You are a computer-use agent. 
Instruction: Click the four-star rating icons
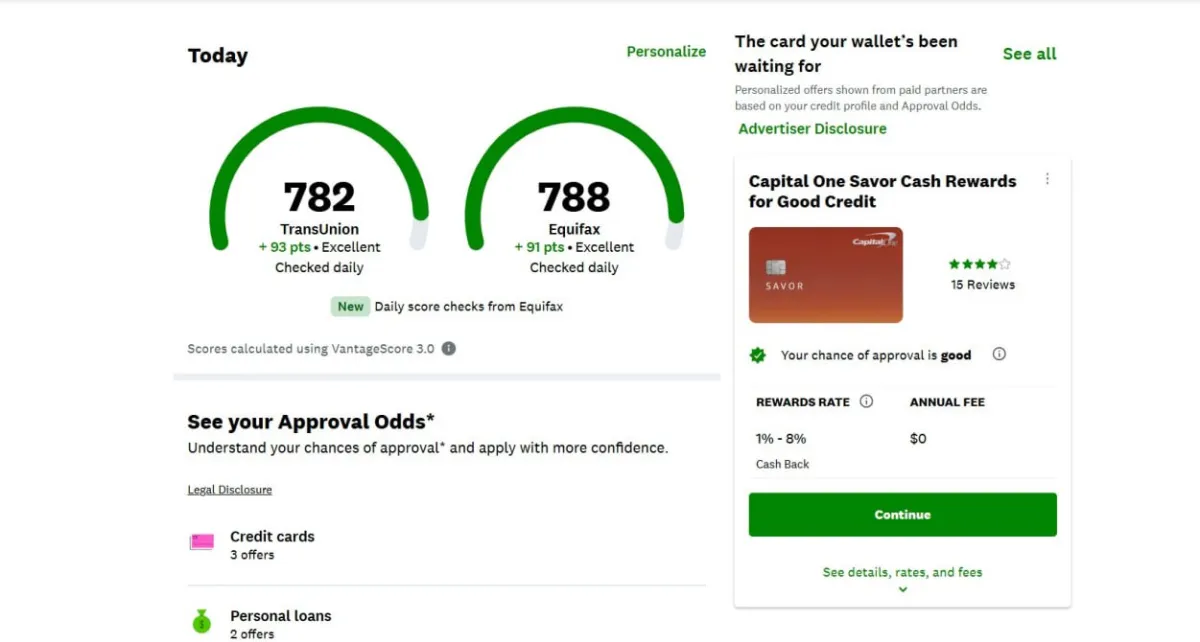[x=979, y=265]
